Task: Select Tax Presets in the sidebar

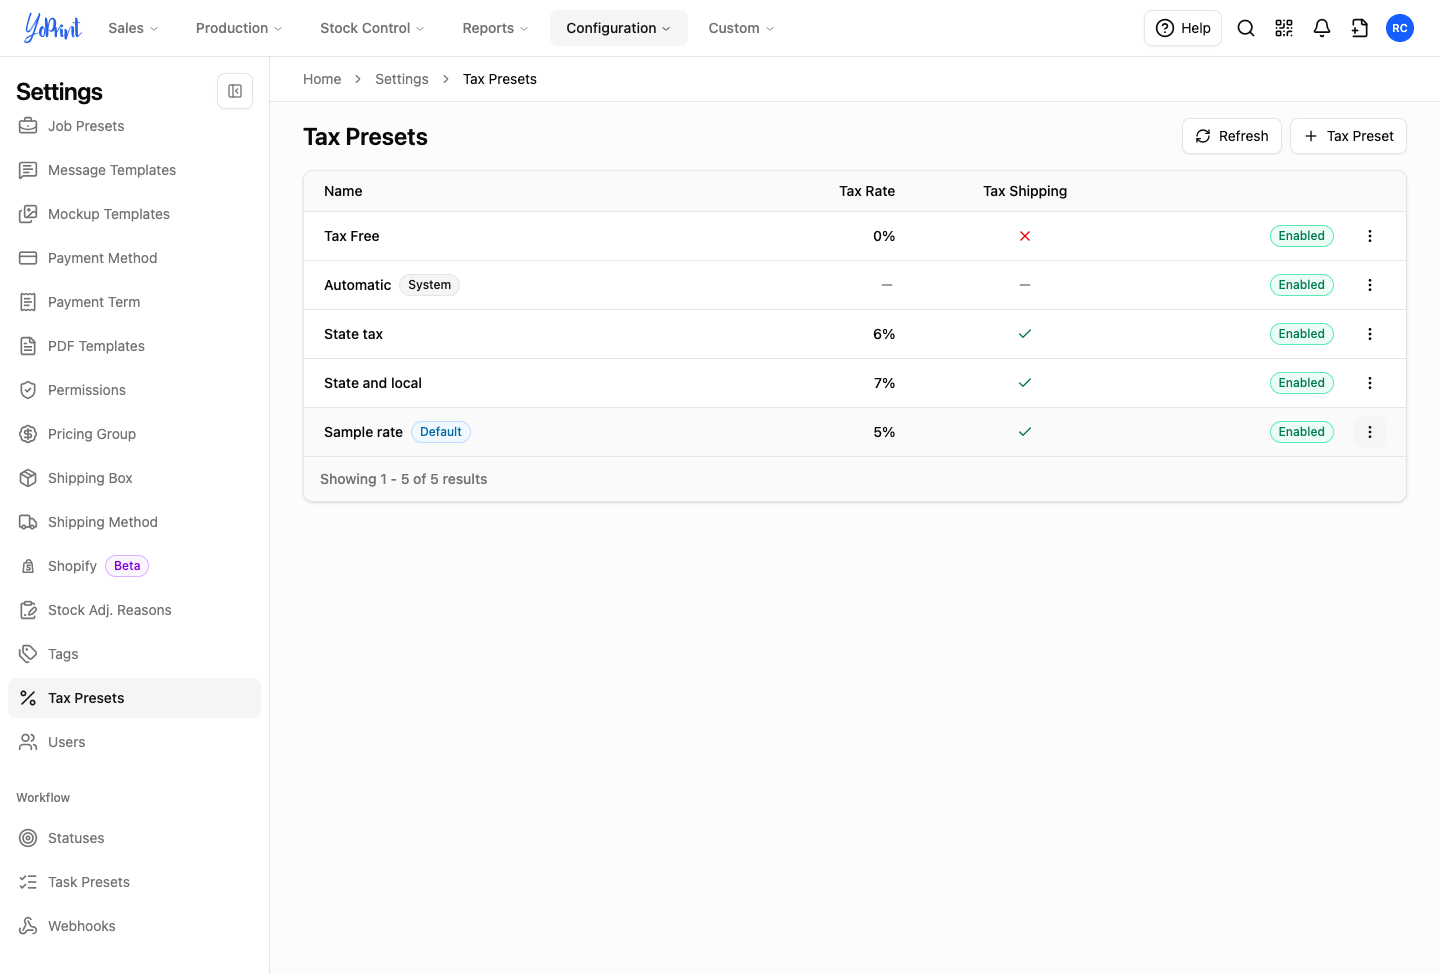Action: coord(134,698)
